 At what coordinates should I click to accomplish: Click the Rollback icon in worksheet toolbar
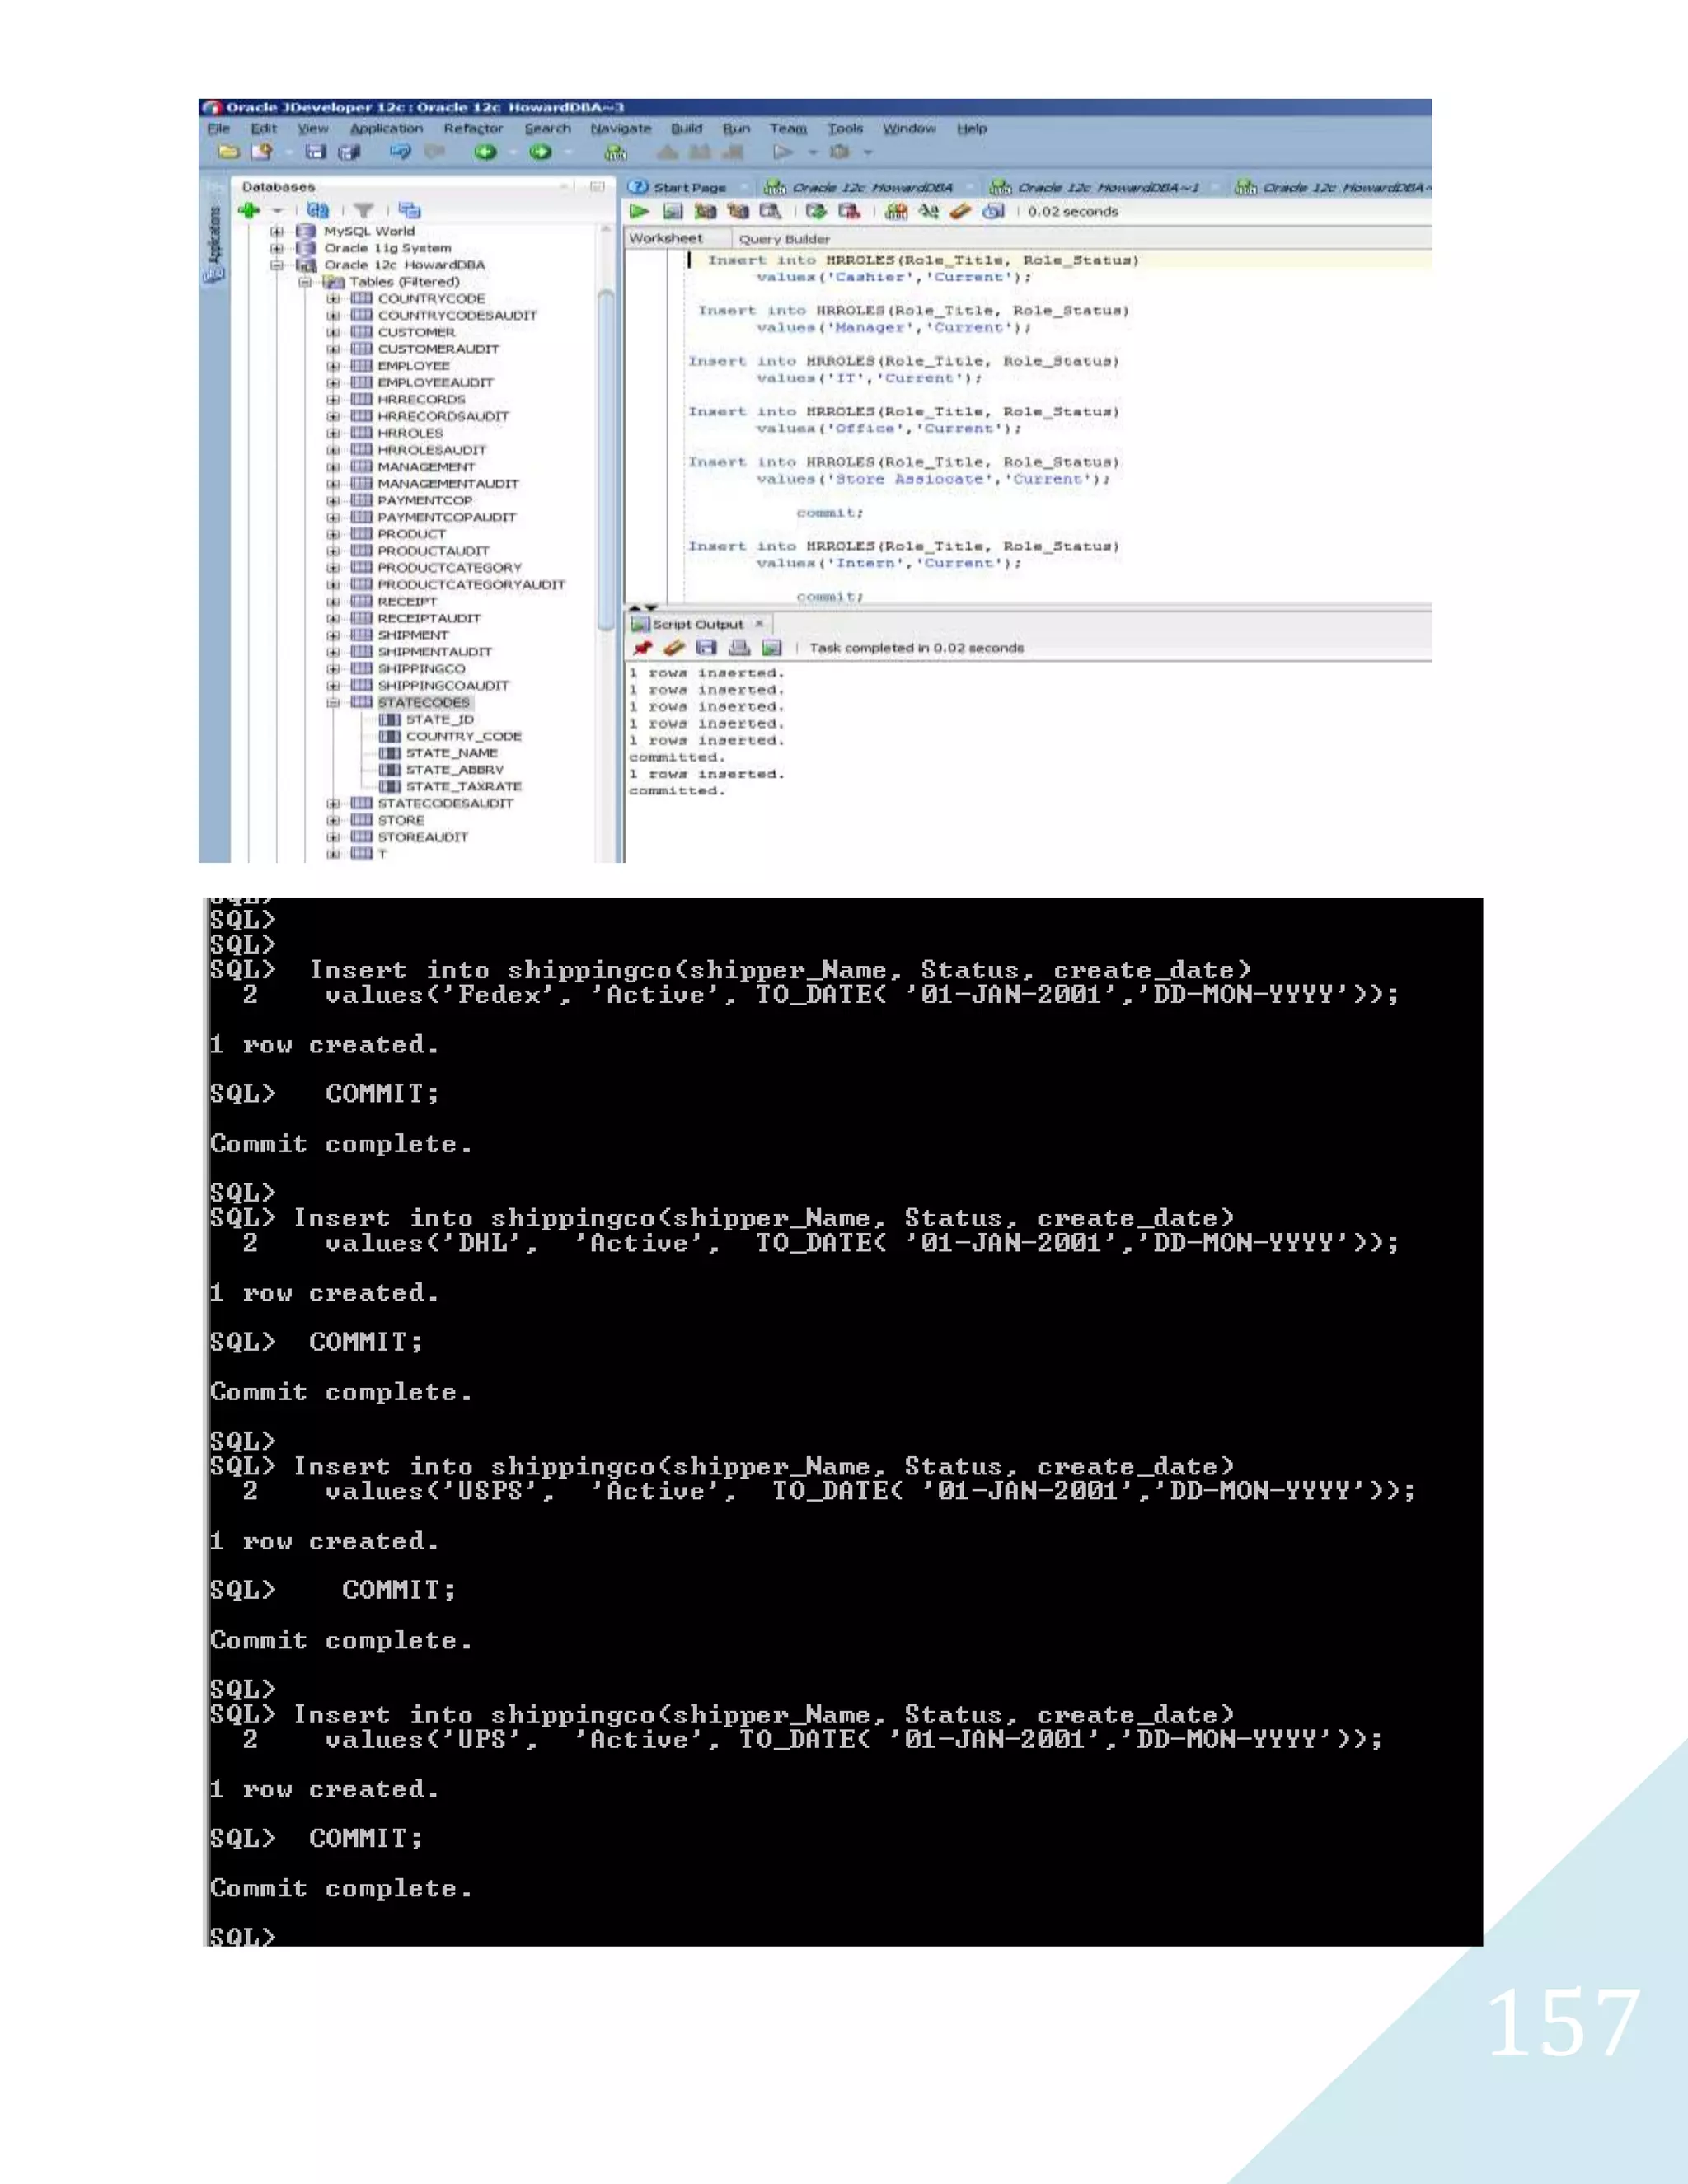pyautogui.click(x=849, y=211)
